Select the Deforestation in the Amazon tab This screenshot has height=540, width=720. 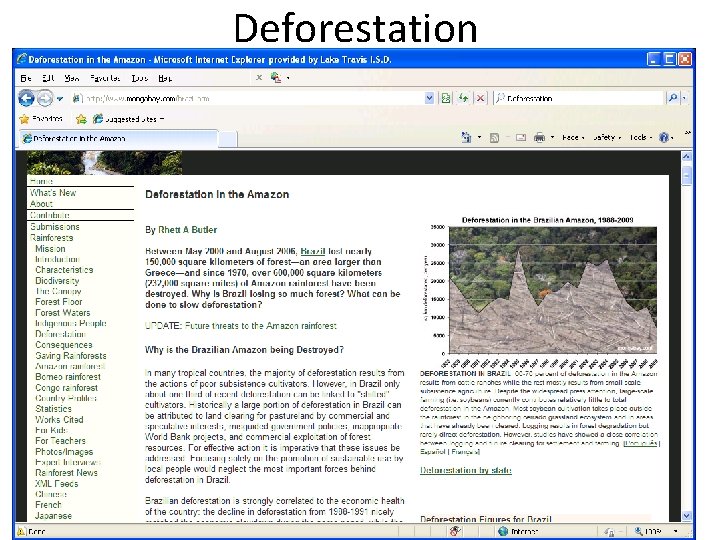[118, 138]
